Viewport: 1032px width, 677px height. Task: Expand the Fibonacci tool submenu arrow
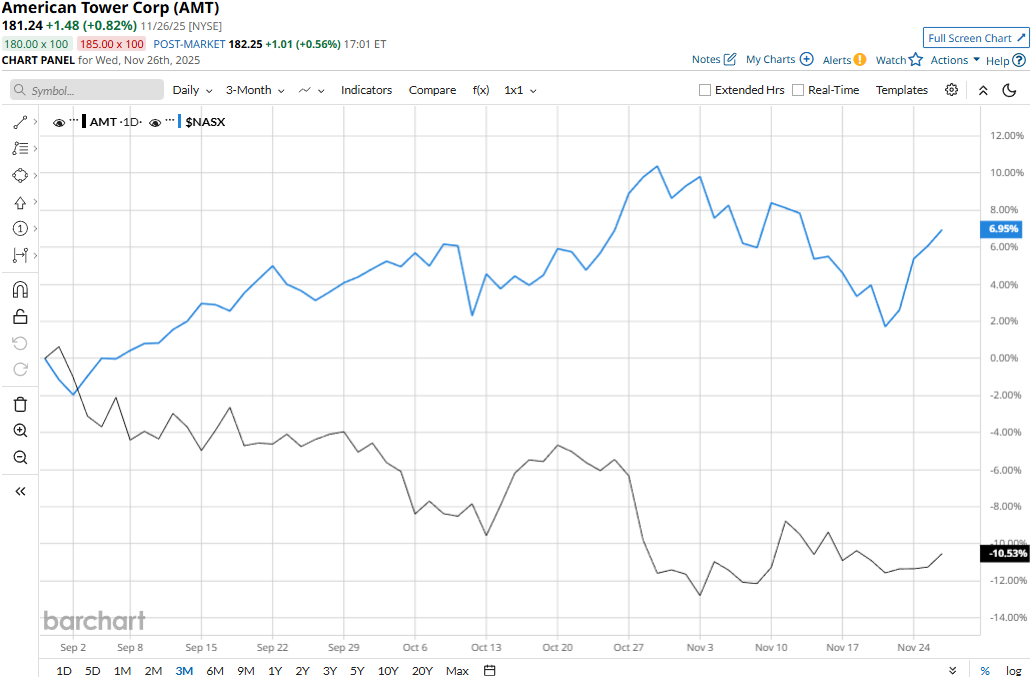point(36,149)
